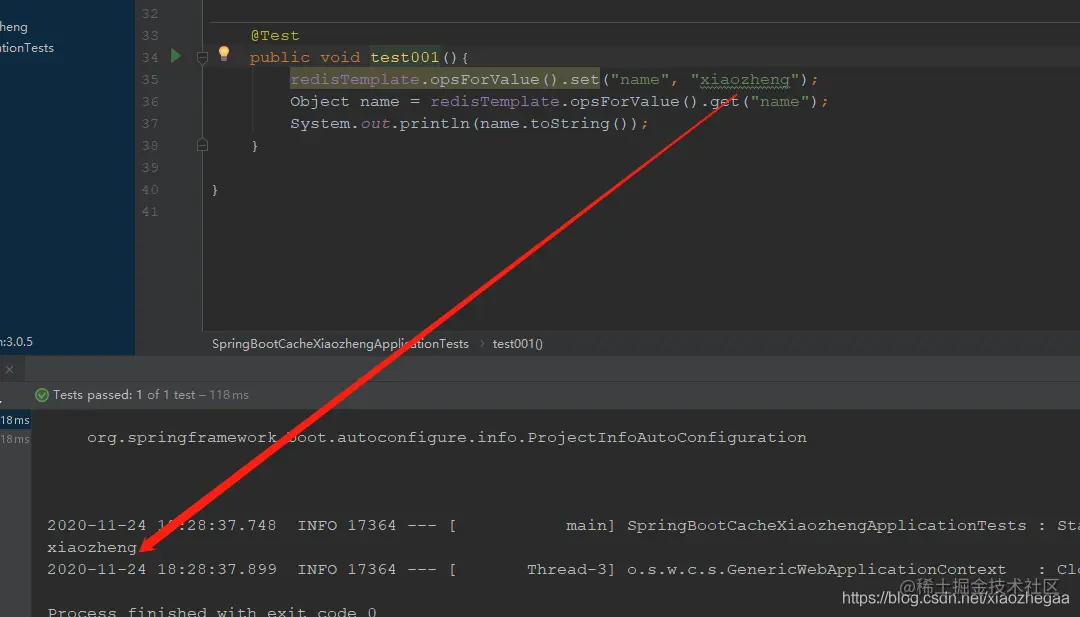Select the first 18ms test result row
The height and width of the screenshot is (617, 1080).
click(15, 420)
